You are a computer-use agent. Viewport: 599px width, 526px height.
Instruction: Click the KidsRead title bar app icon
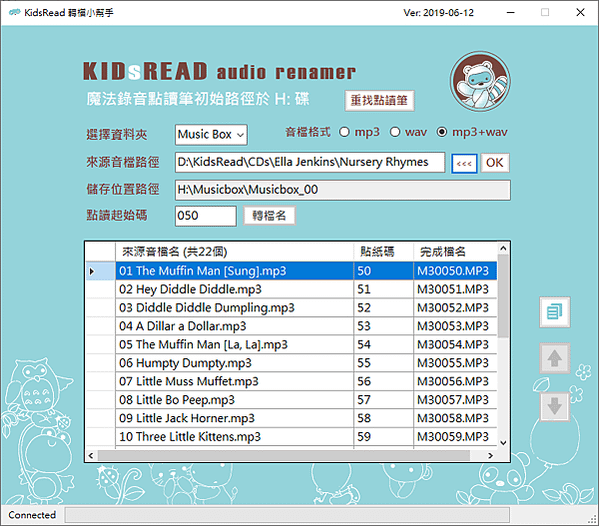[x=14, y=12]
